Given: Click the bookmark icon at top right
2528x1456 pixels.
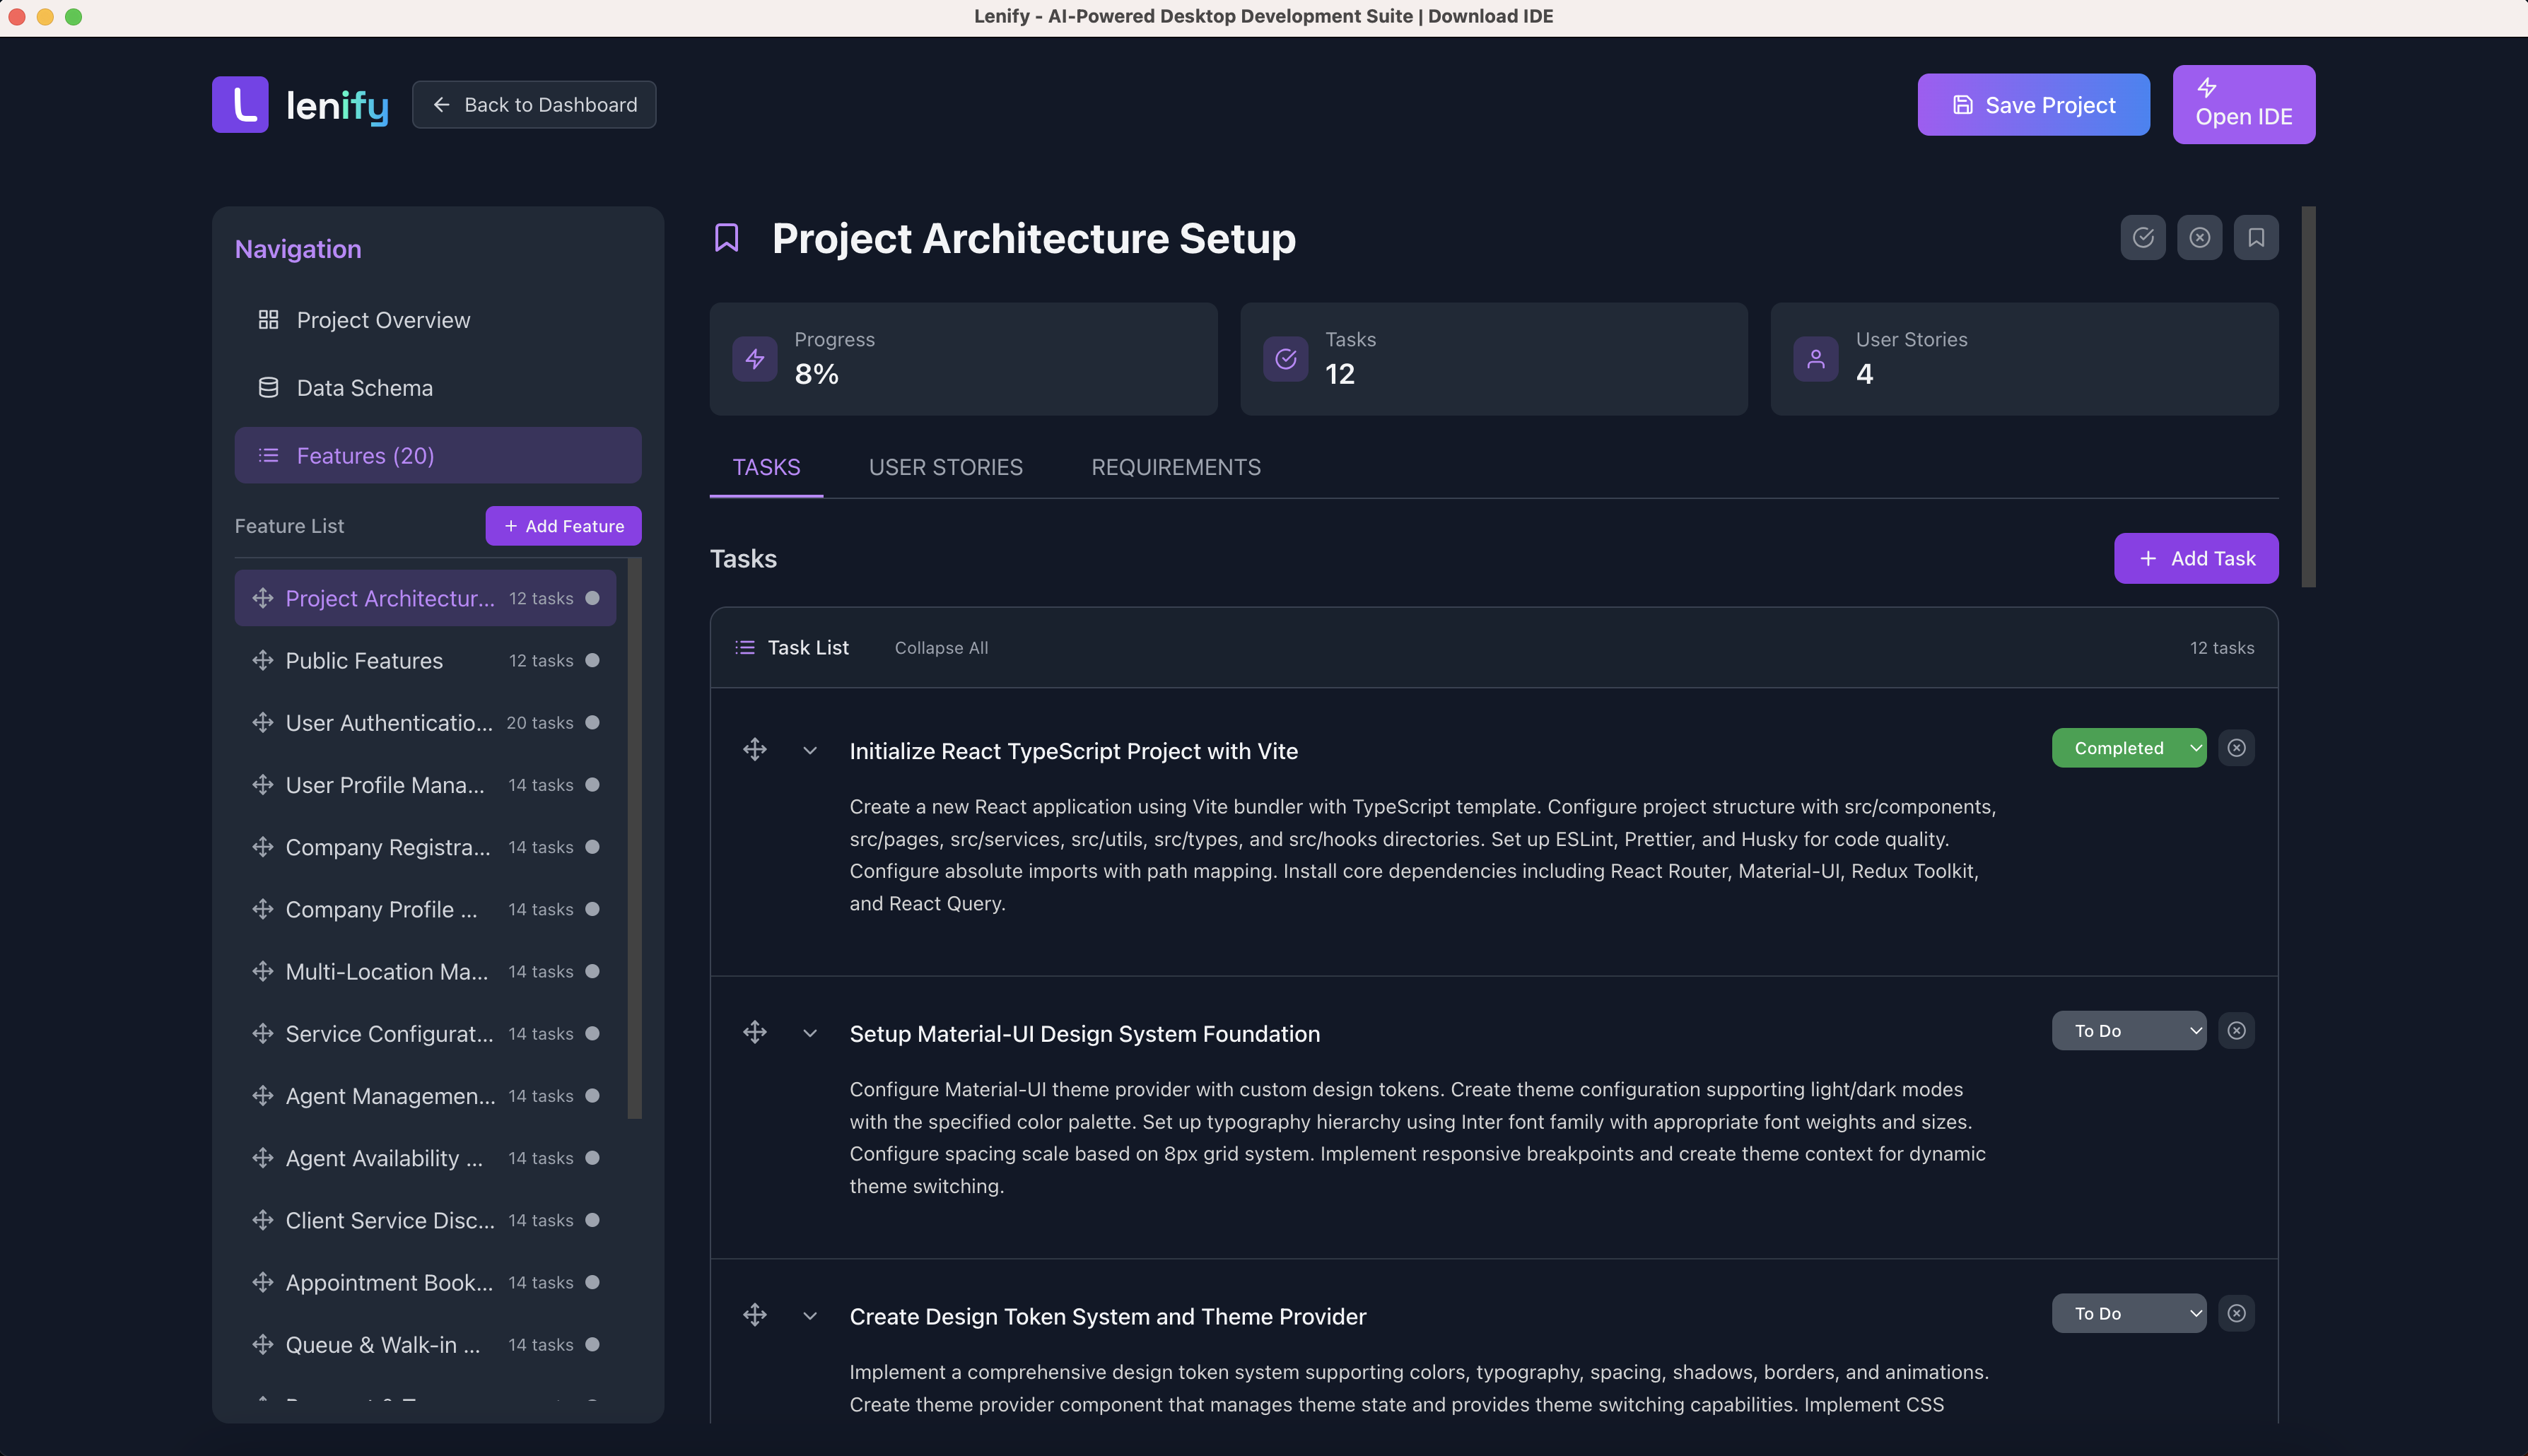Looking at the screenshot, I should [2256, 237].
